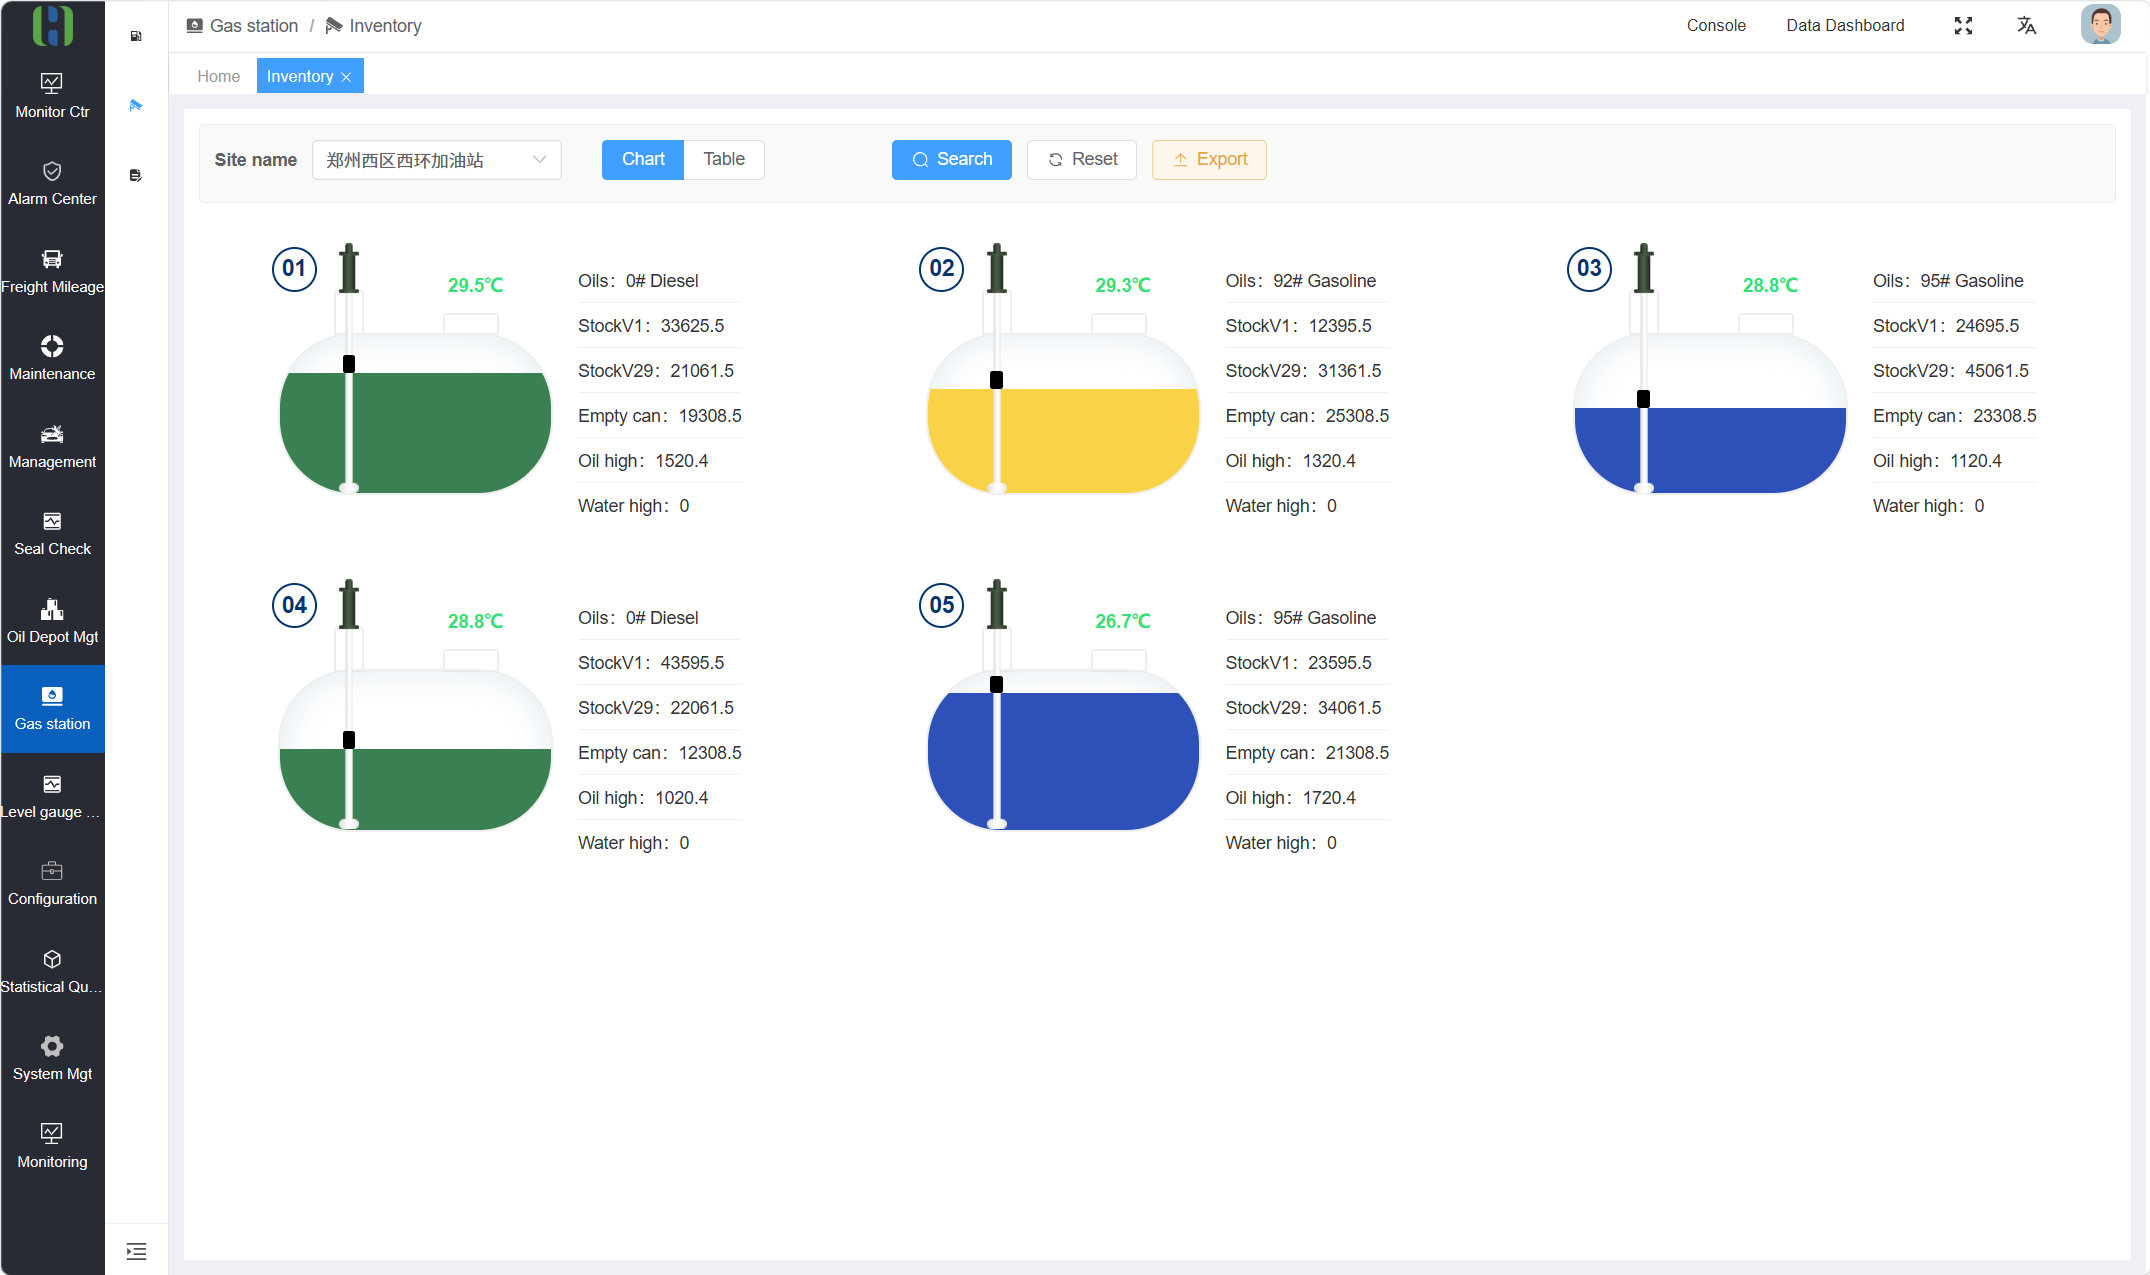Open Alarm Center shield icon
The width and height of the screenshot is (2150, 1275).
pyautogui.click(x=52, y=171)
